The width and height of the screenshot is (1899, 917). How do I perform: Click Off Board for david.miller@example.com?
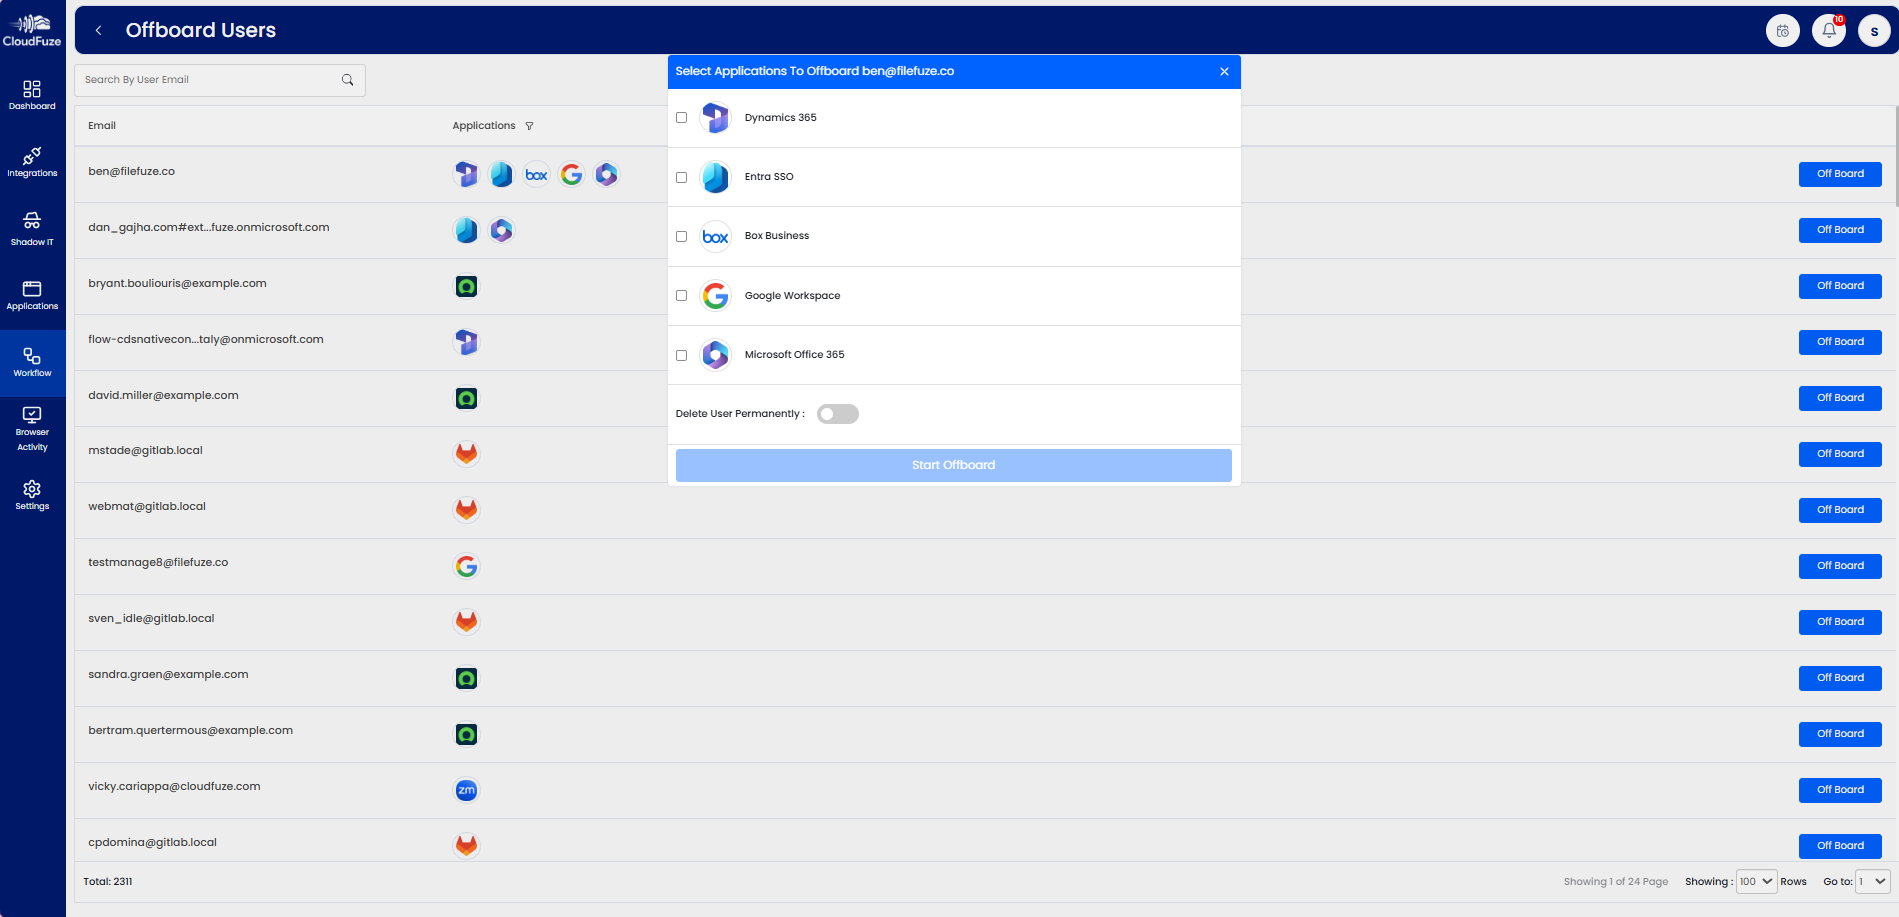1839,398
